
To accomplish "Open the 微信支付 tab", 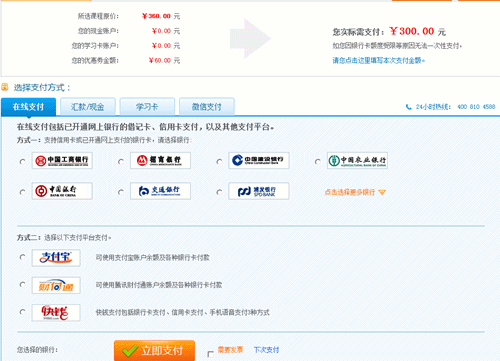I will tap(207, 107).
